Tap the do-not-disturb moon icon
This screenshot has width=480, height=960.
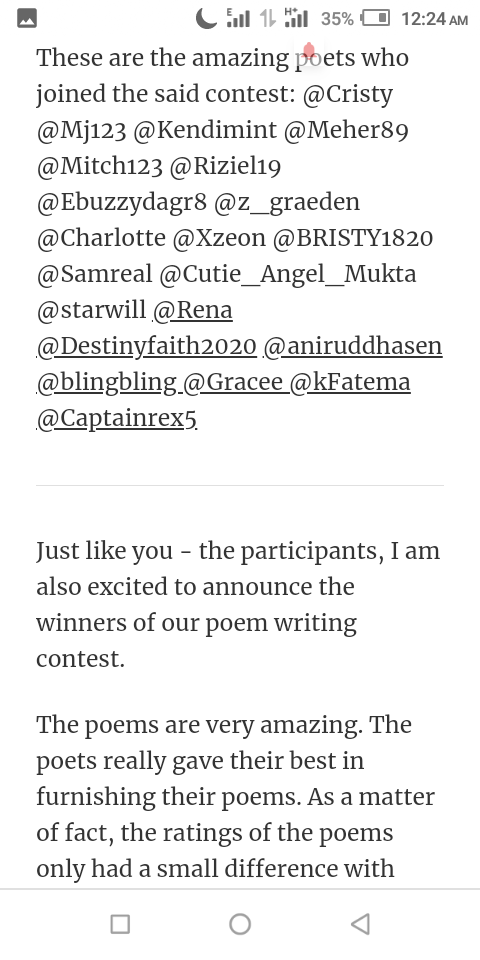(206, 19)
